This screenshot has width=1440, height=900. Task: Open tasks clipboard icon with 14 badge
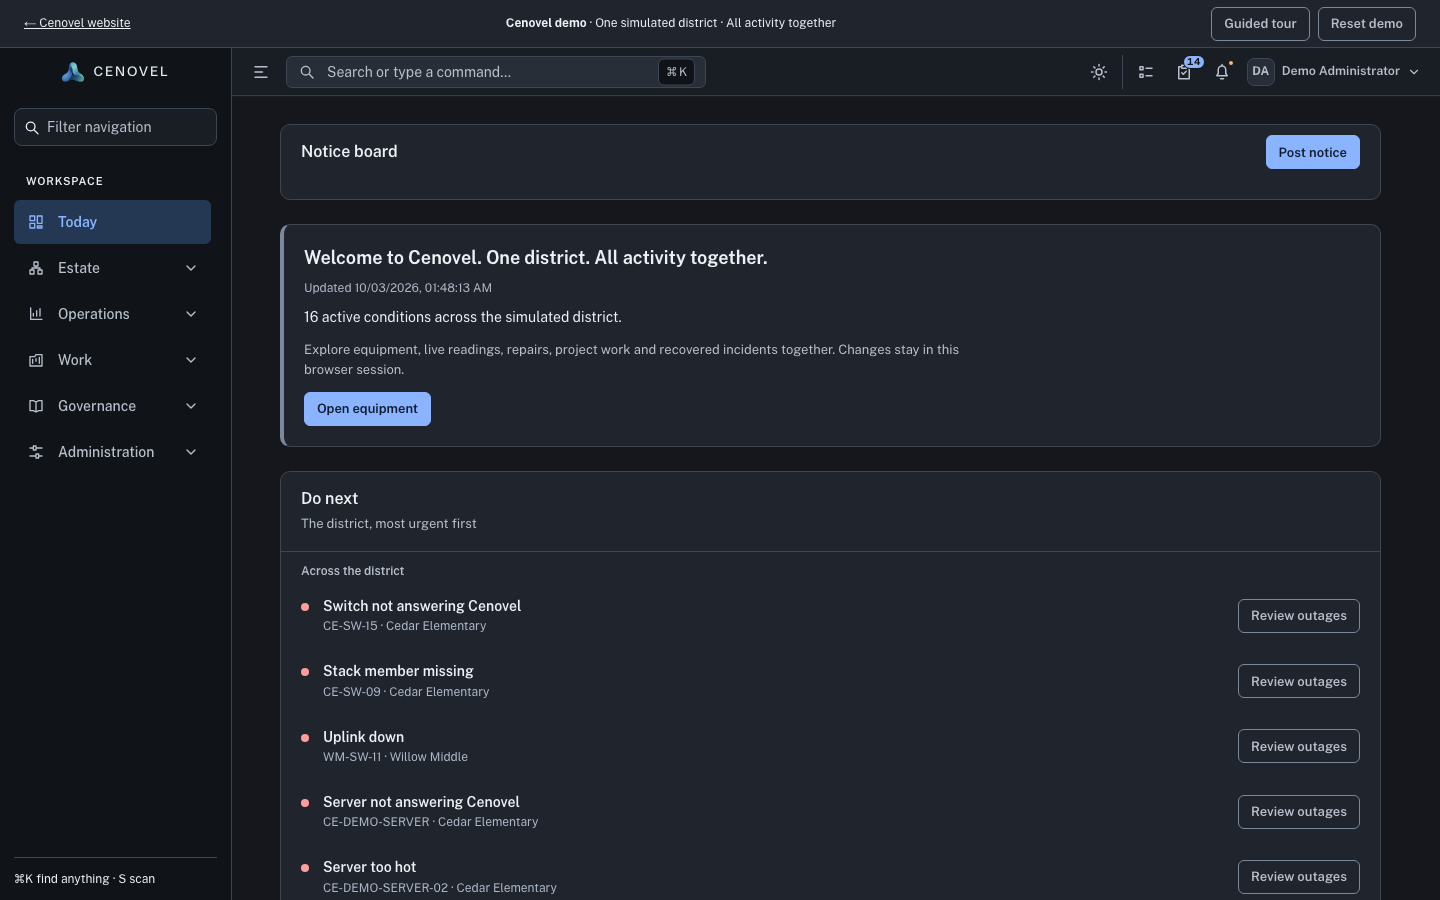coord(1185,72)
